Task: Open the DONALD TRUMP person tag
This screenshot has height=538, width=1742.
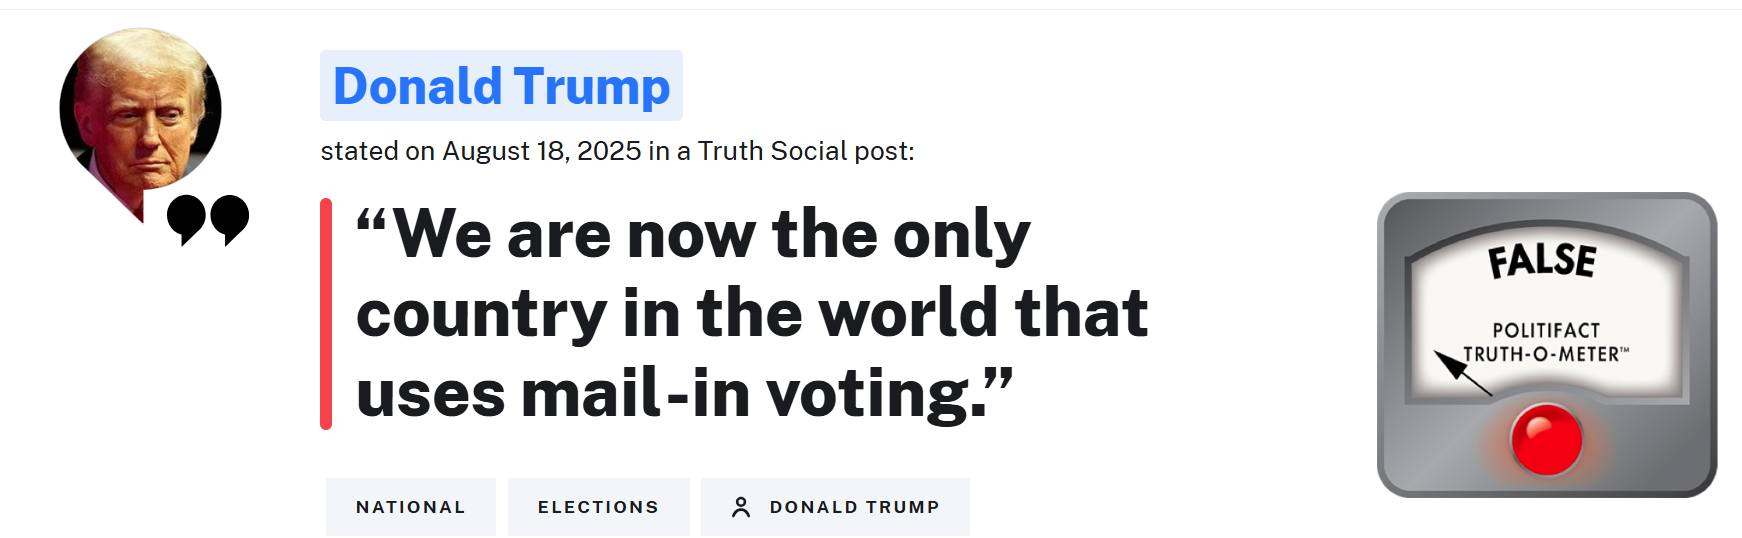Action: coord(854,507)
